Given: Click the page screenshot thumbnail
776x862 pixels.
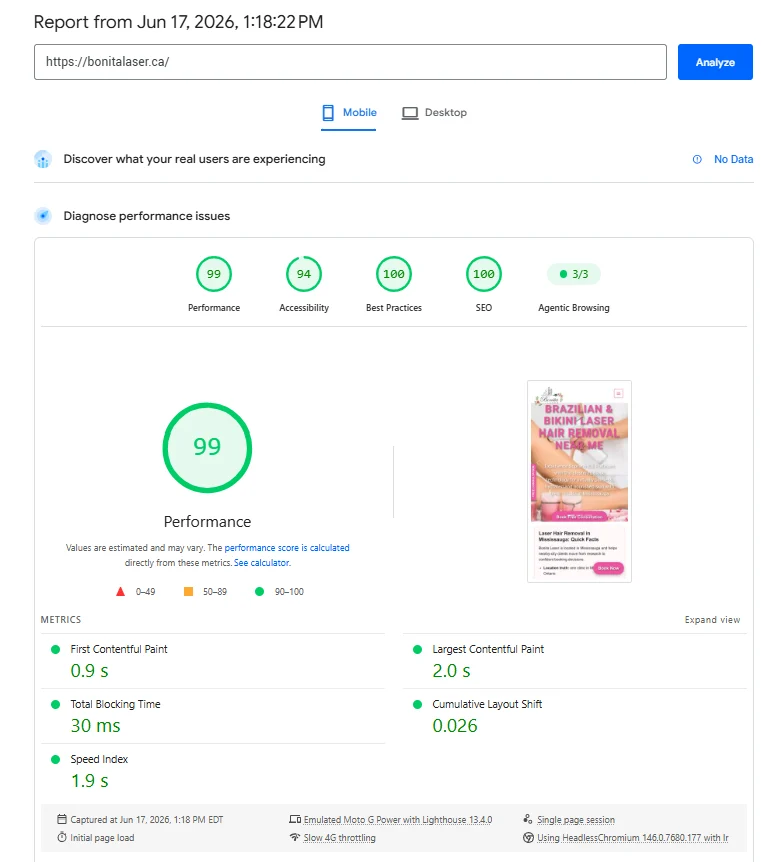Looking at the screenshot, I should point(579,481).
